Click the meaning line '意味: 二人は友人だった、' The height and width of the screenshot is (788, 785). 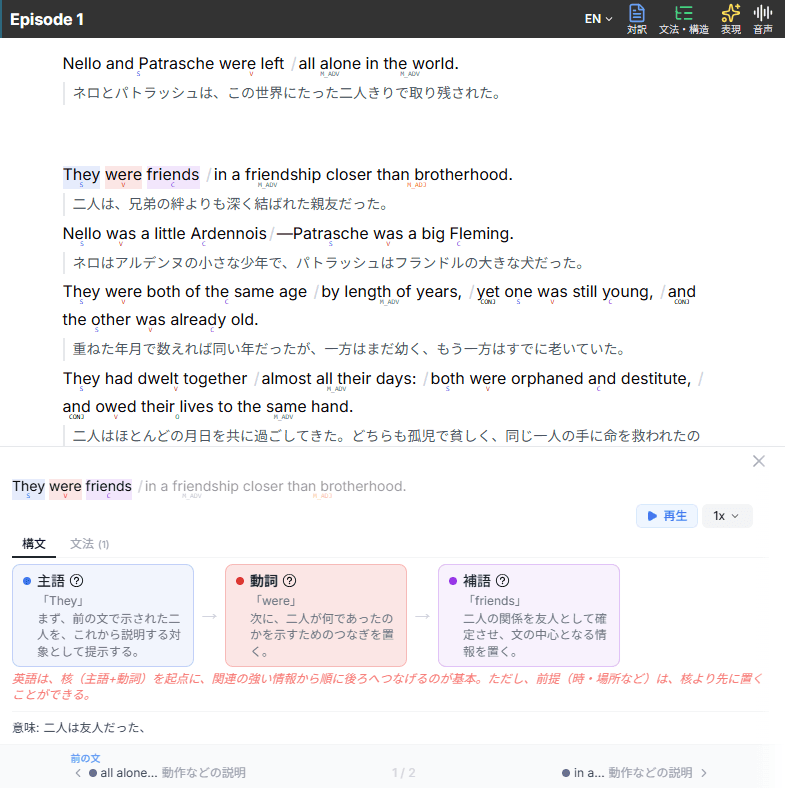point(79,728)
